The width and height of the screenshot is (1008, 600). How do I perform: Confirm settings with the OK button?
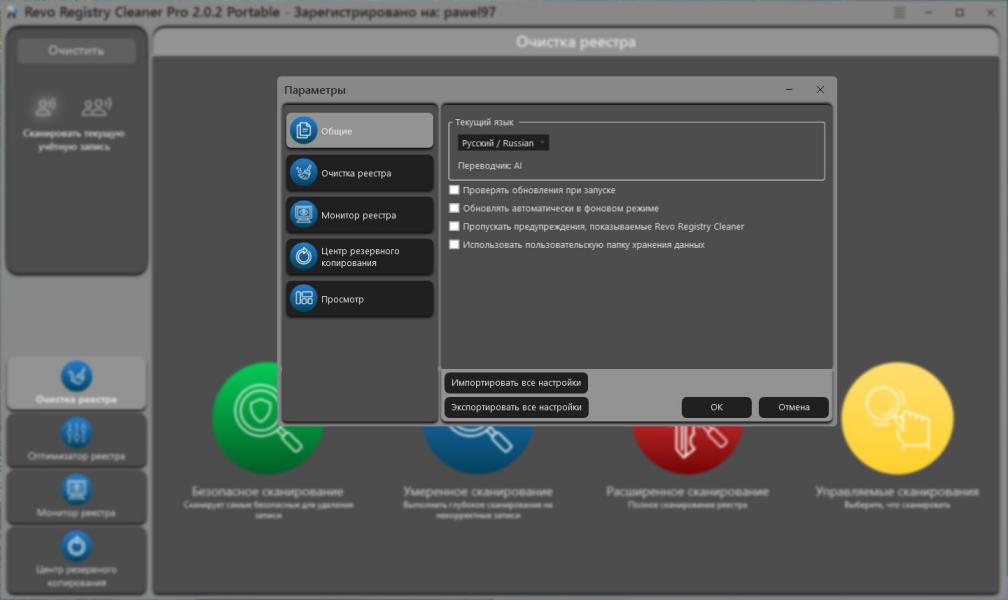point(716,407)
